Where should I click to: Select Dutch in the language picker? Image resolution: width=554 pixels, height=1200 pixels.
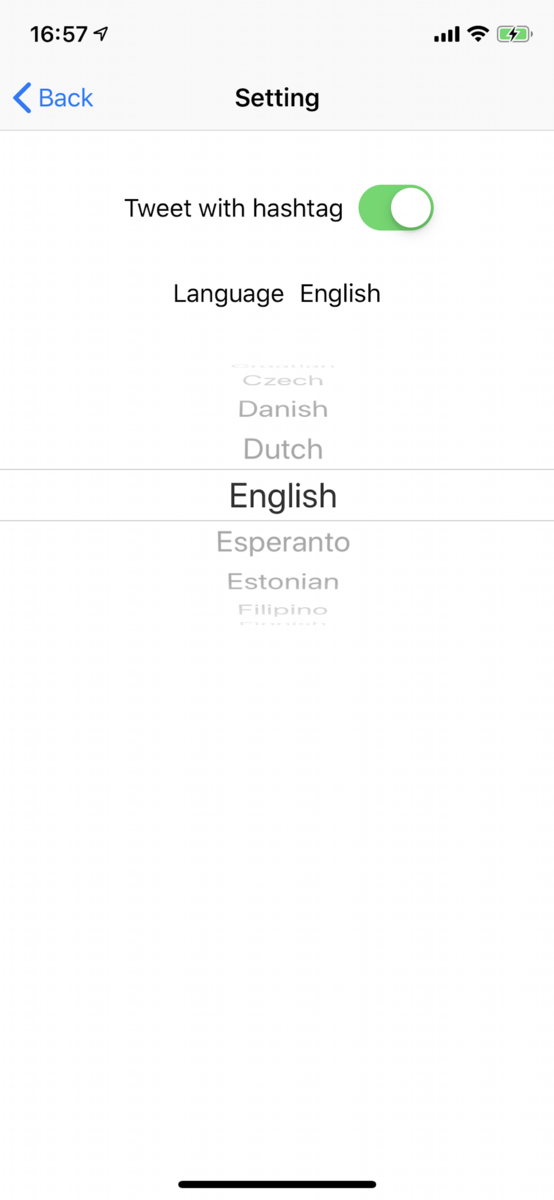283,449
